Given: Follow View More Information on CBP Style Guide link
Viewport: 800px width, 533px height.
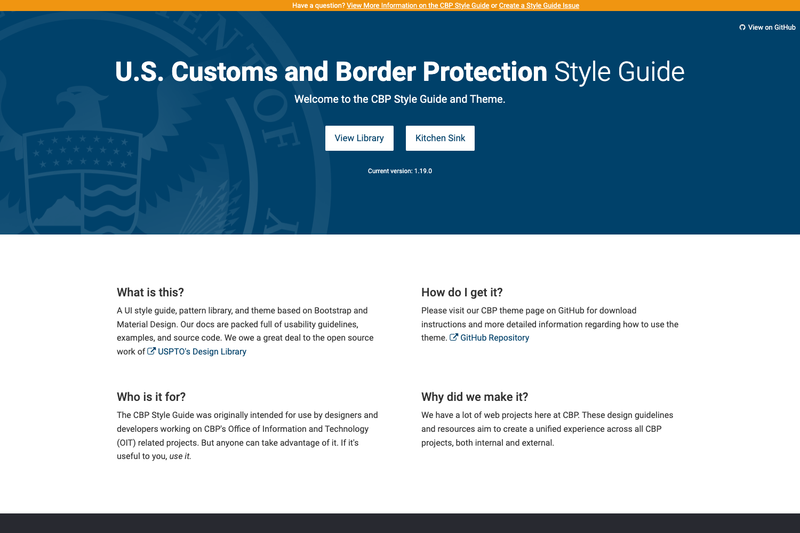Looking at the screenshot, I should point(418,6).
